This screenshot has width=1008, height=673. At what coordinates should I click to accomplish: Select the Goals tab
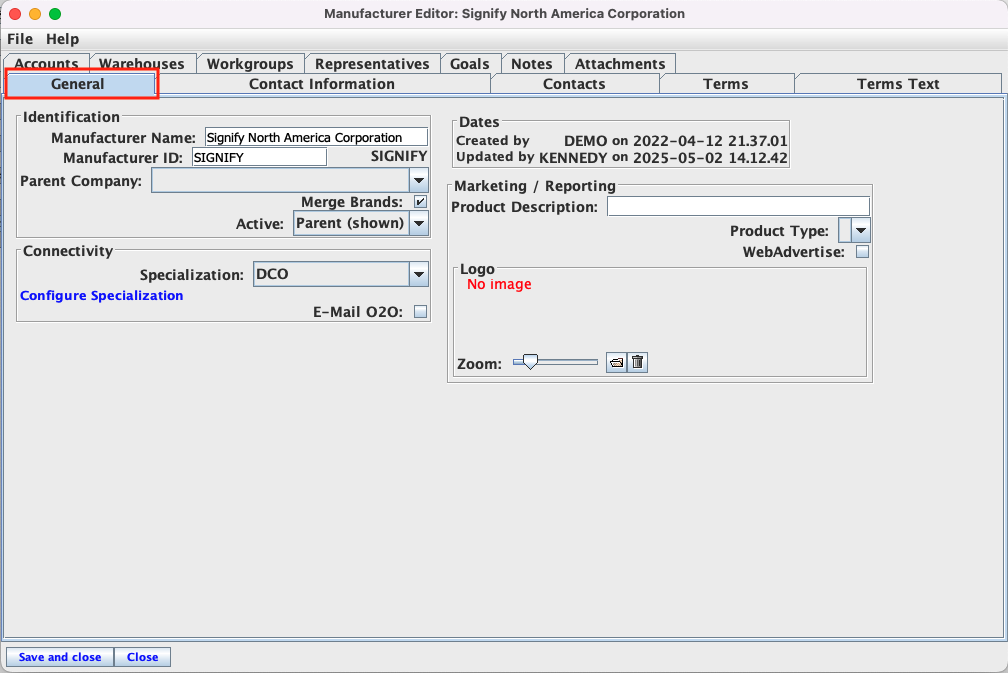coord(470,64)
